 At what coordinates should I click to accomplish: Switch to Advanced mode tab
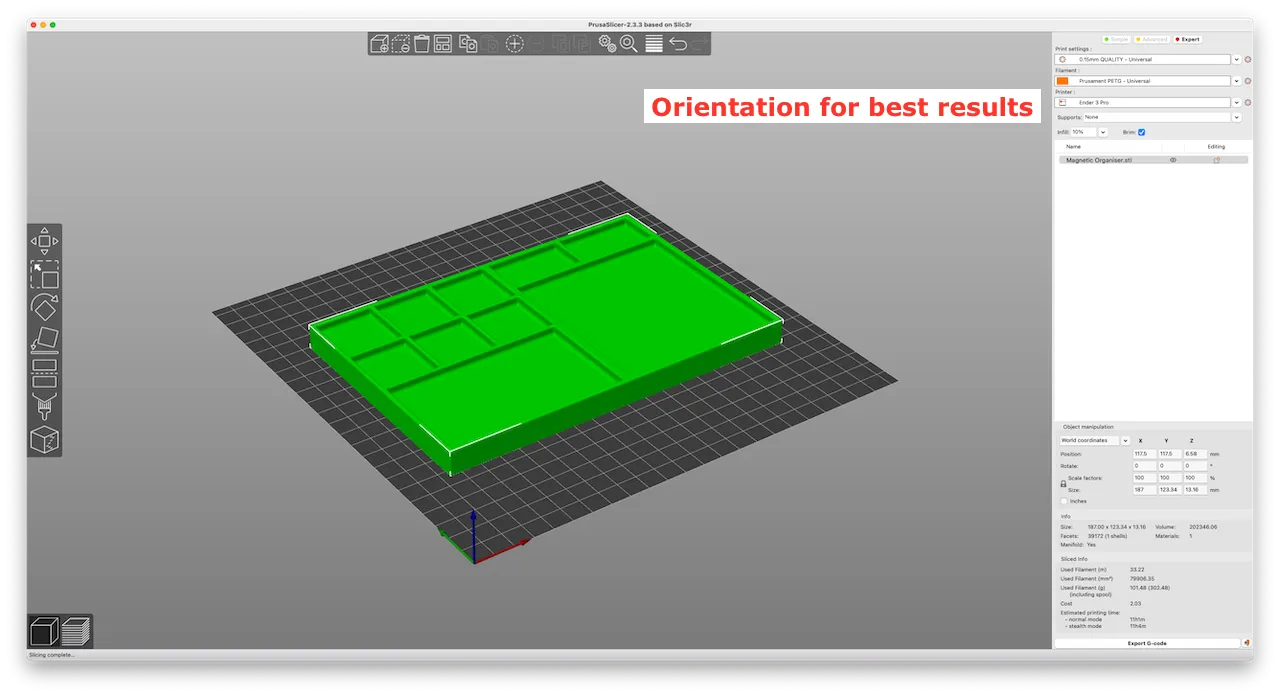1152,39
